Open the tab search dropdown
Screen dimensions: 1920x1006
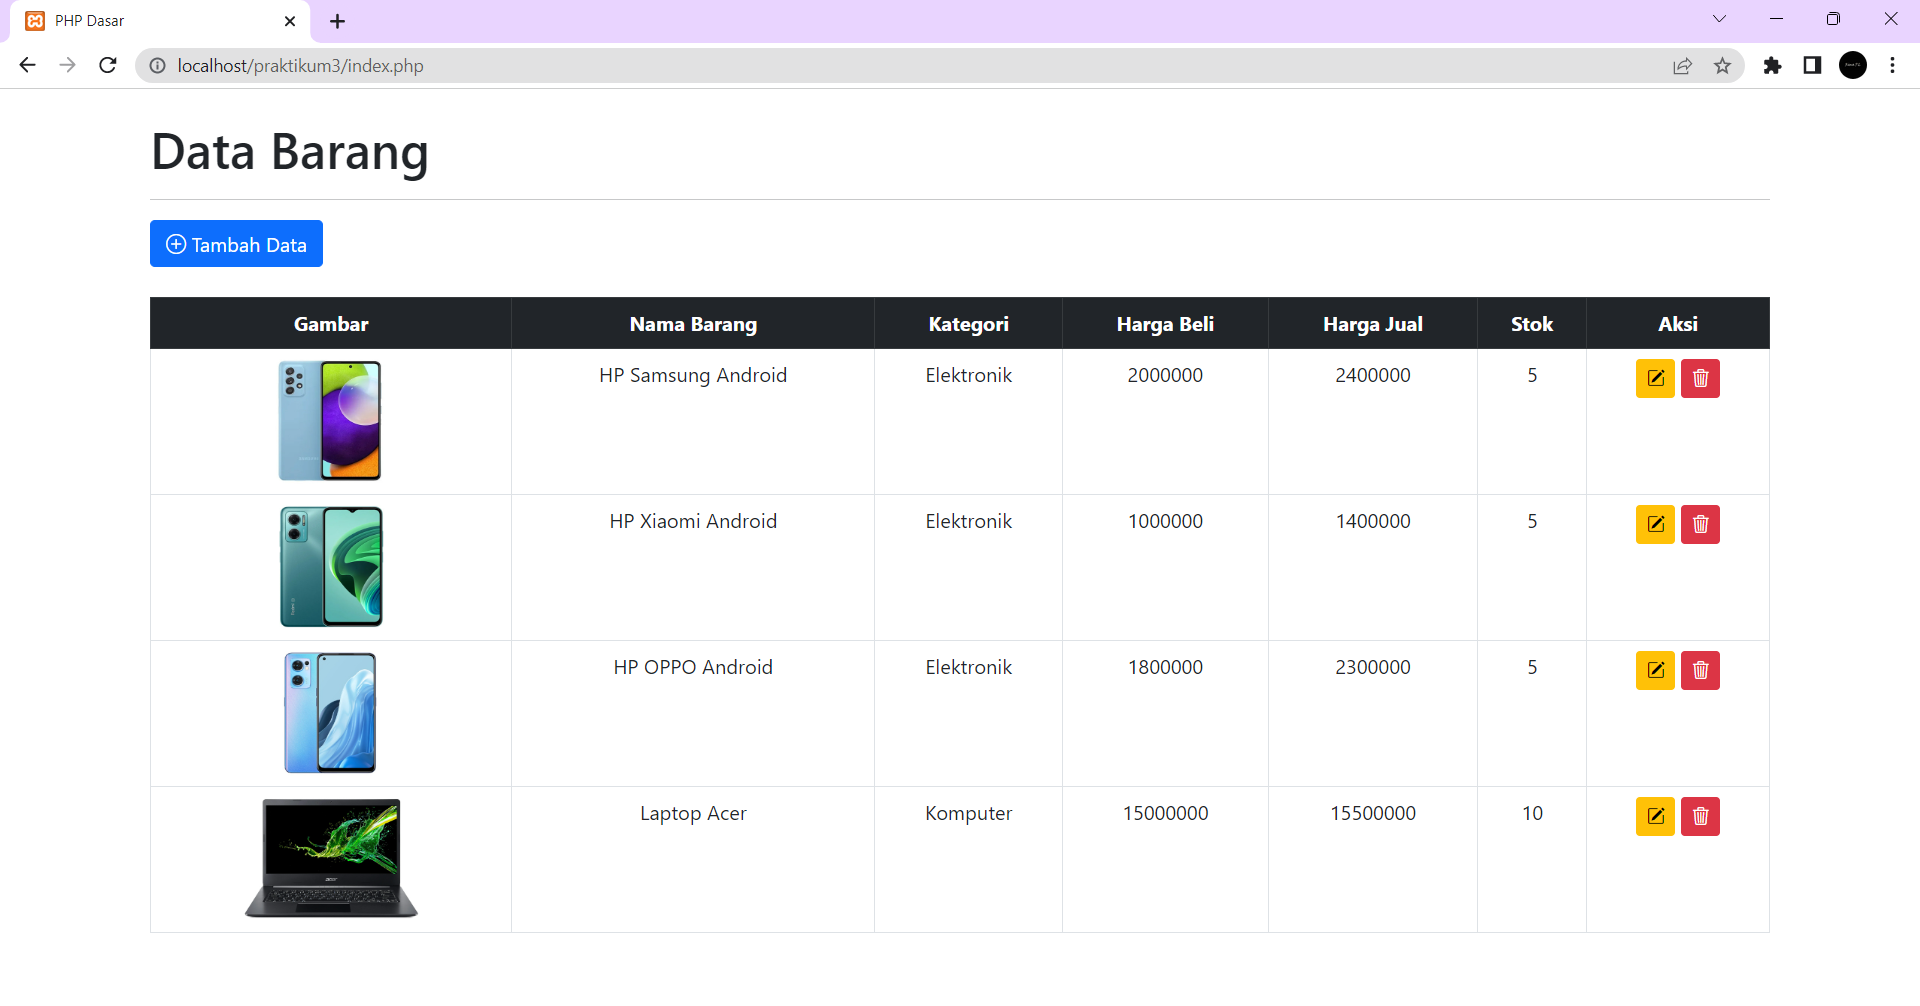pos(1719,18)
